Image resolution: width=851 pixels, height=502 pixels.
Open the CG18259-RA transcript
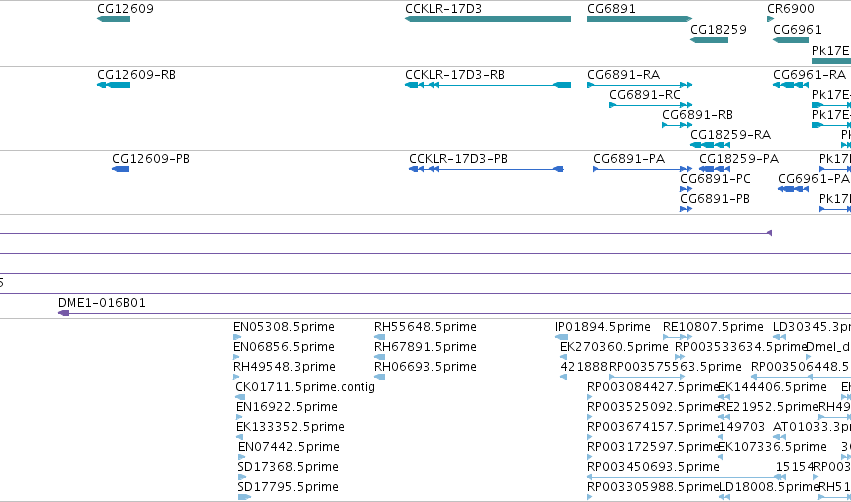click(731, 135)
